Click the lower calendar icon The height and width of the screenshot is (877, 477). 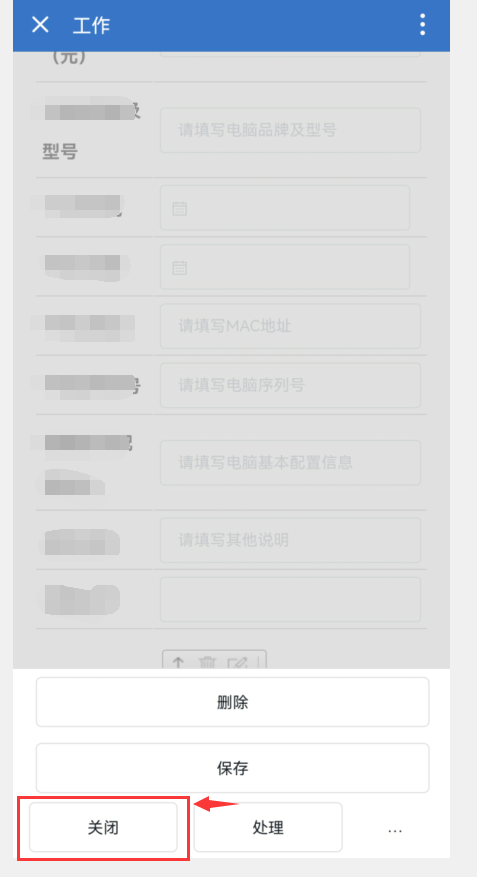point(180,268)
